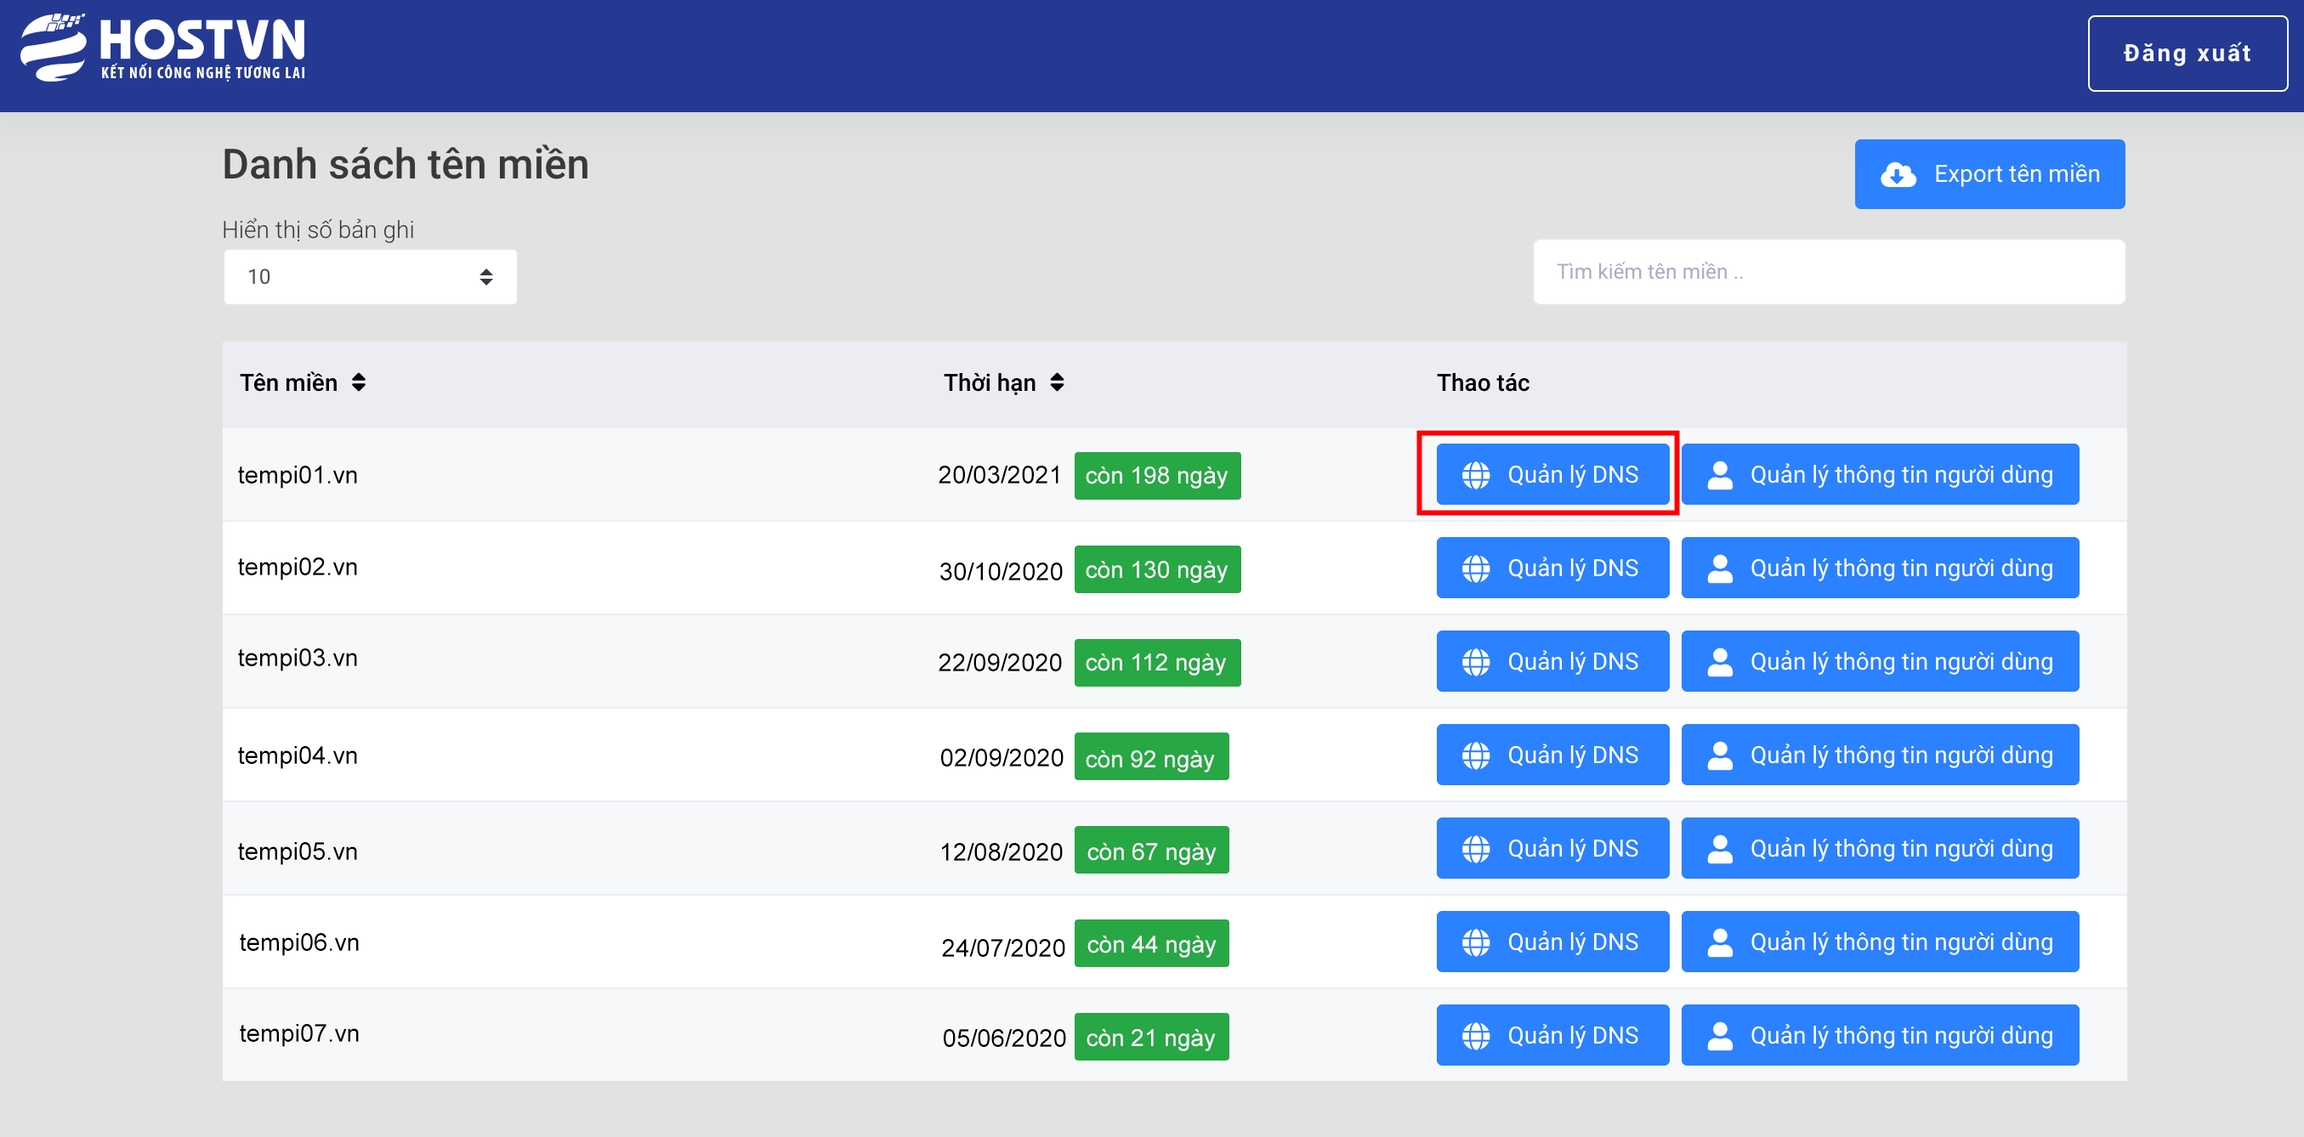Click user icon in tempi07.vn row

pos(1719,1036)
